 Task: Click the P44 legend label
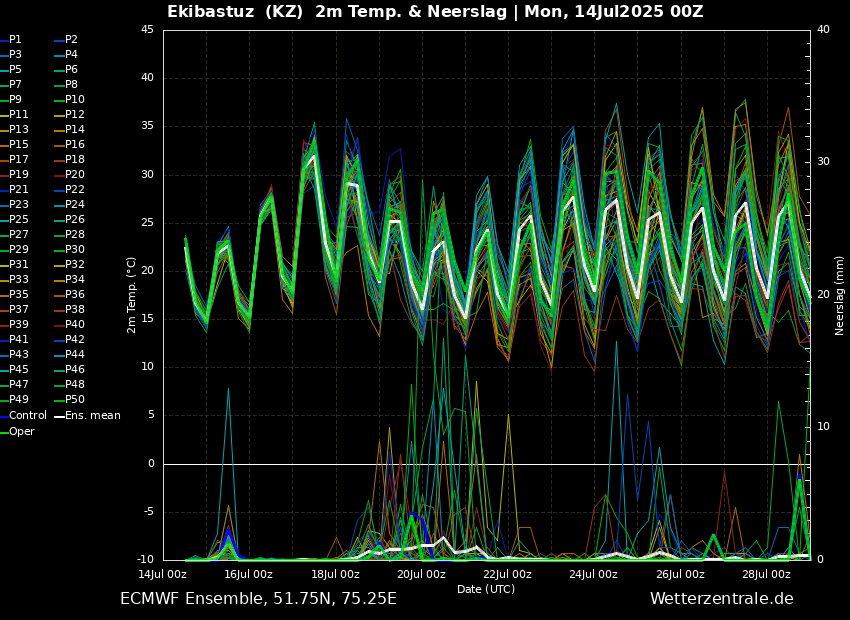pos(75,354)
